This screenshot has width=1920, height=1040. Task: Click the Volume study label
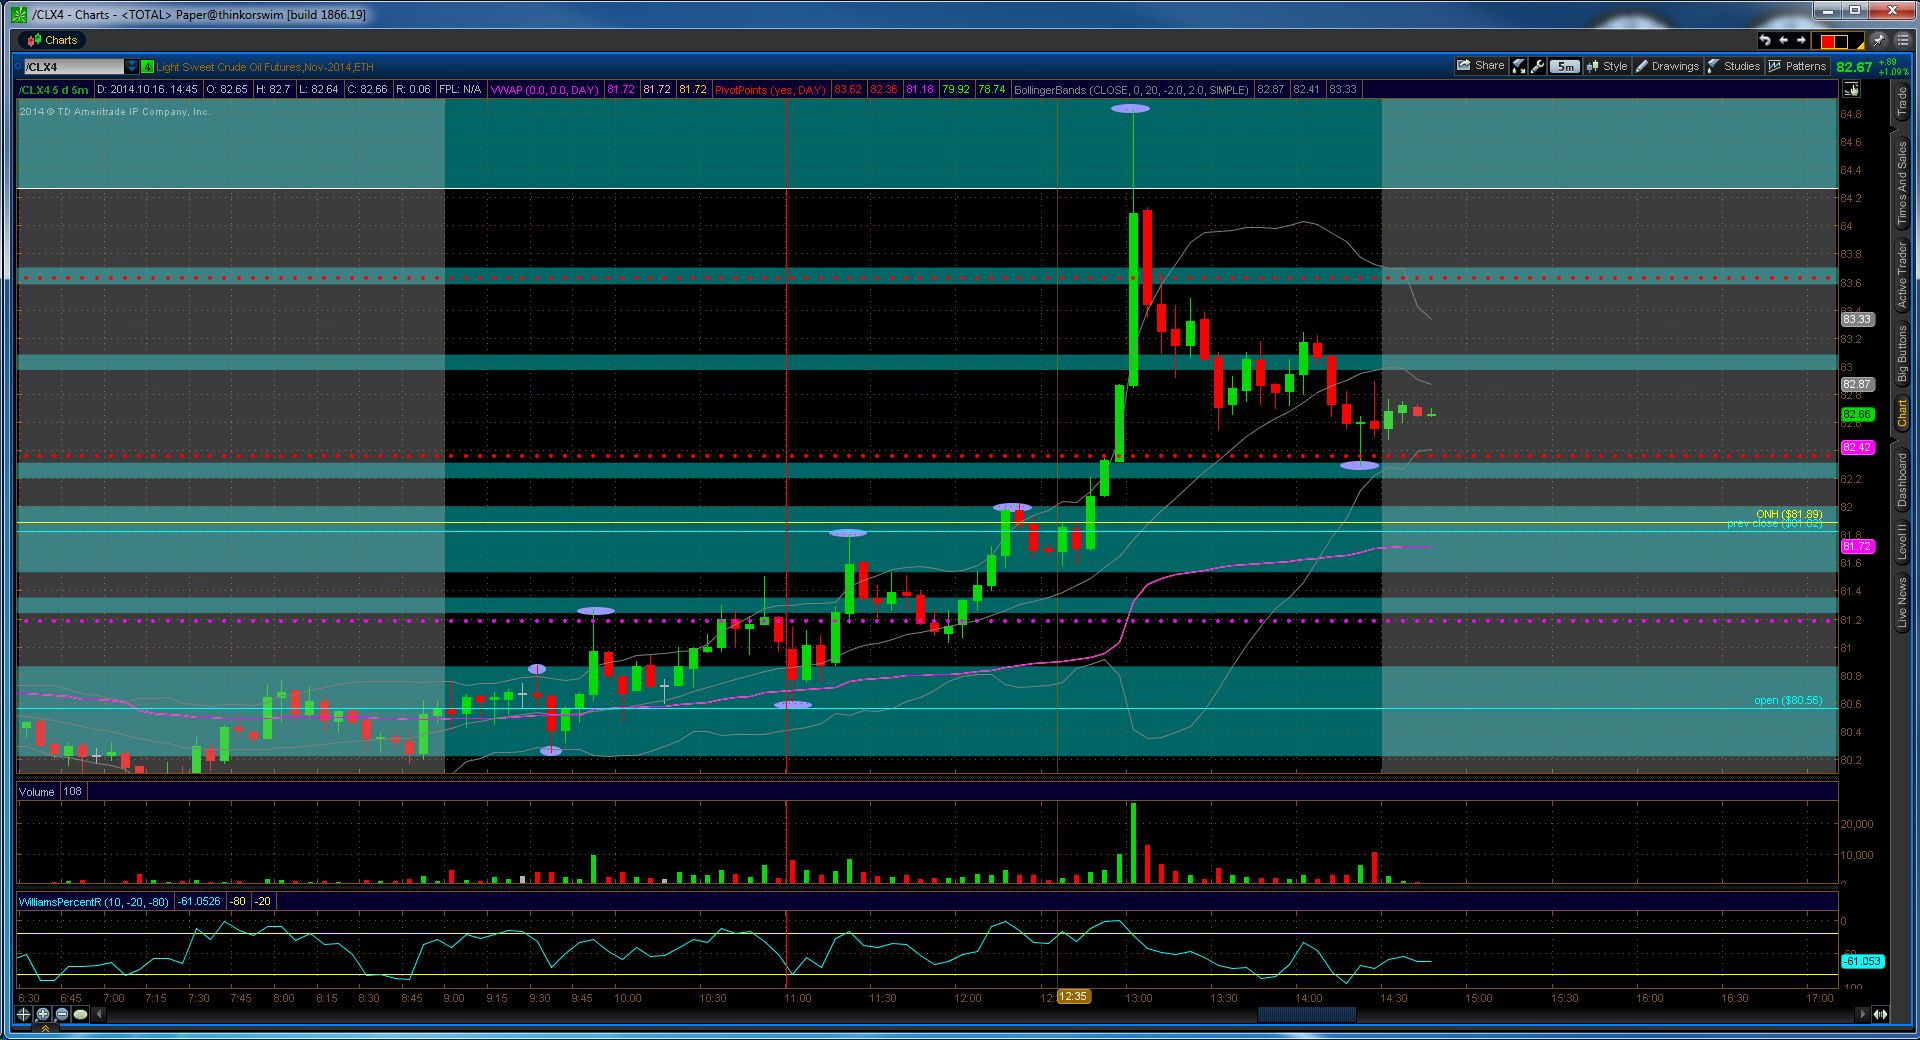click(37, 791)
